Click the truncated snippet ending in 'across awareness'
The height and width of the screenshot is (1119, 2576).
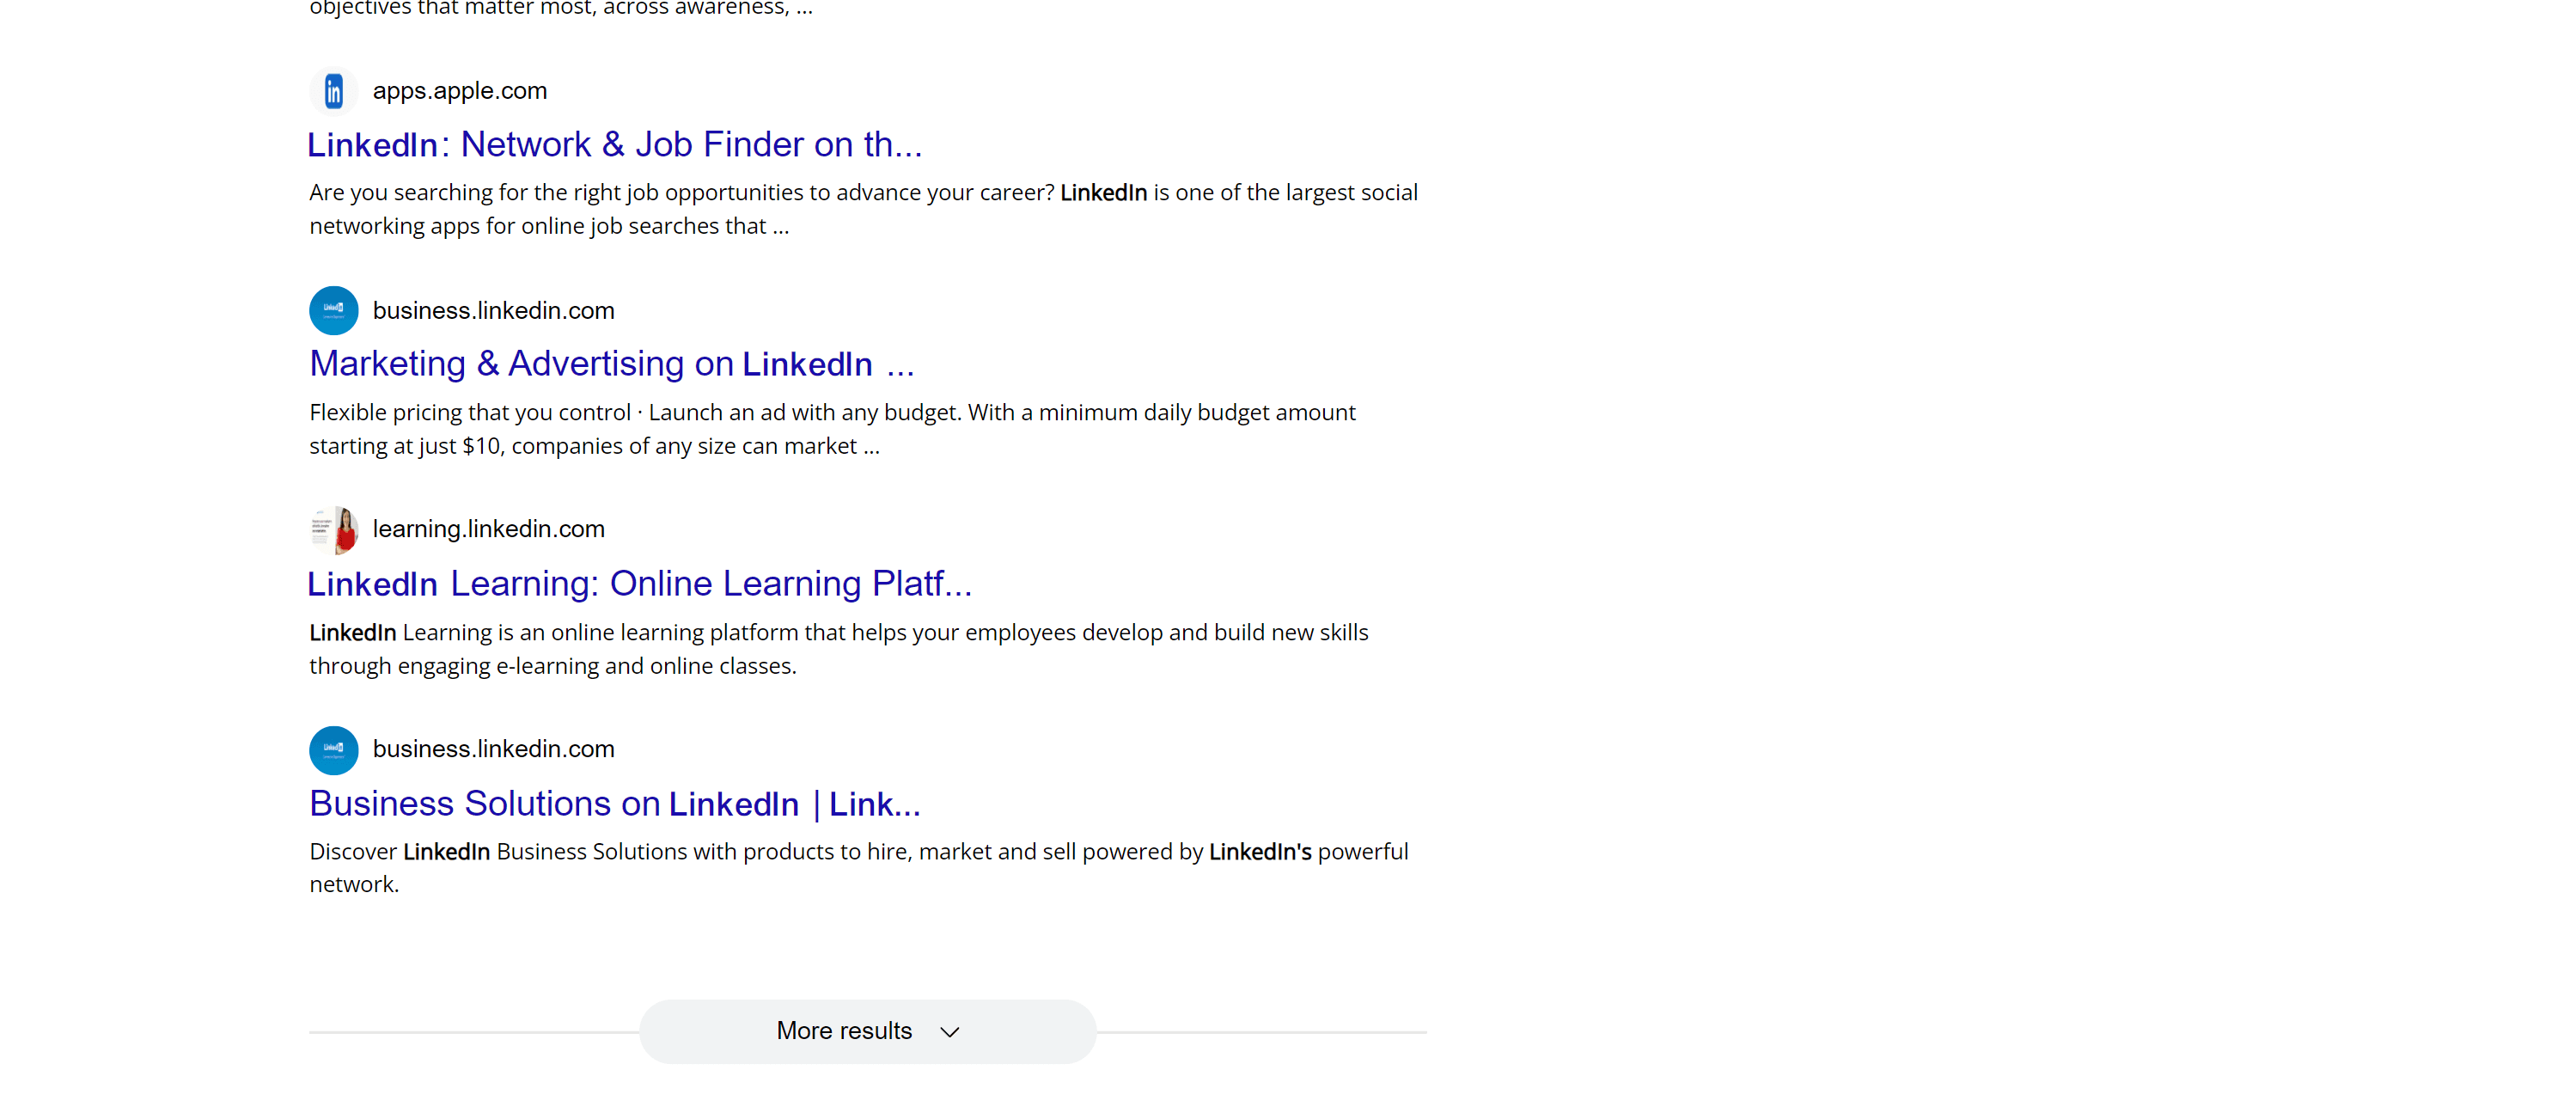[x=560, y=8]
